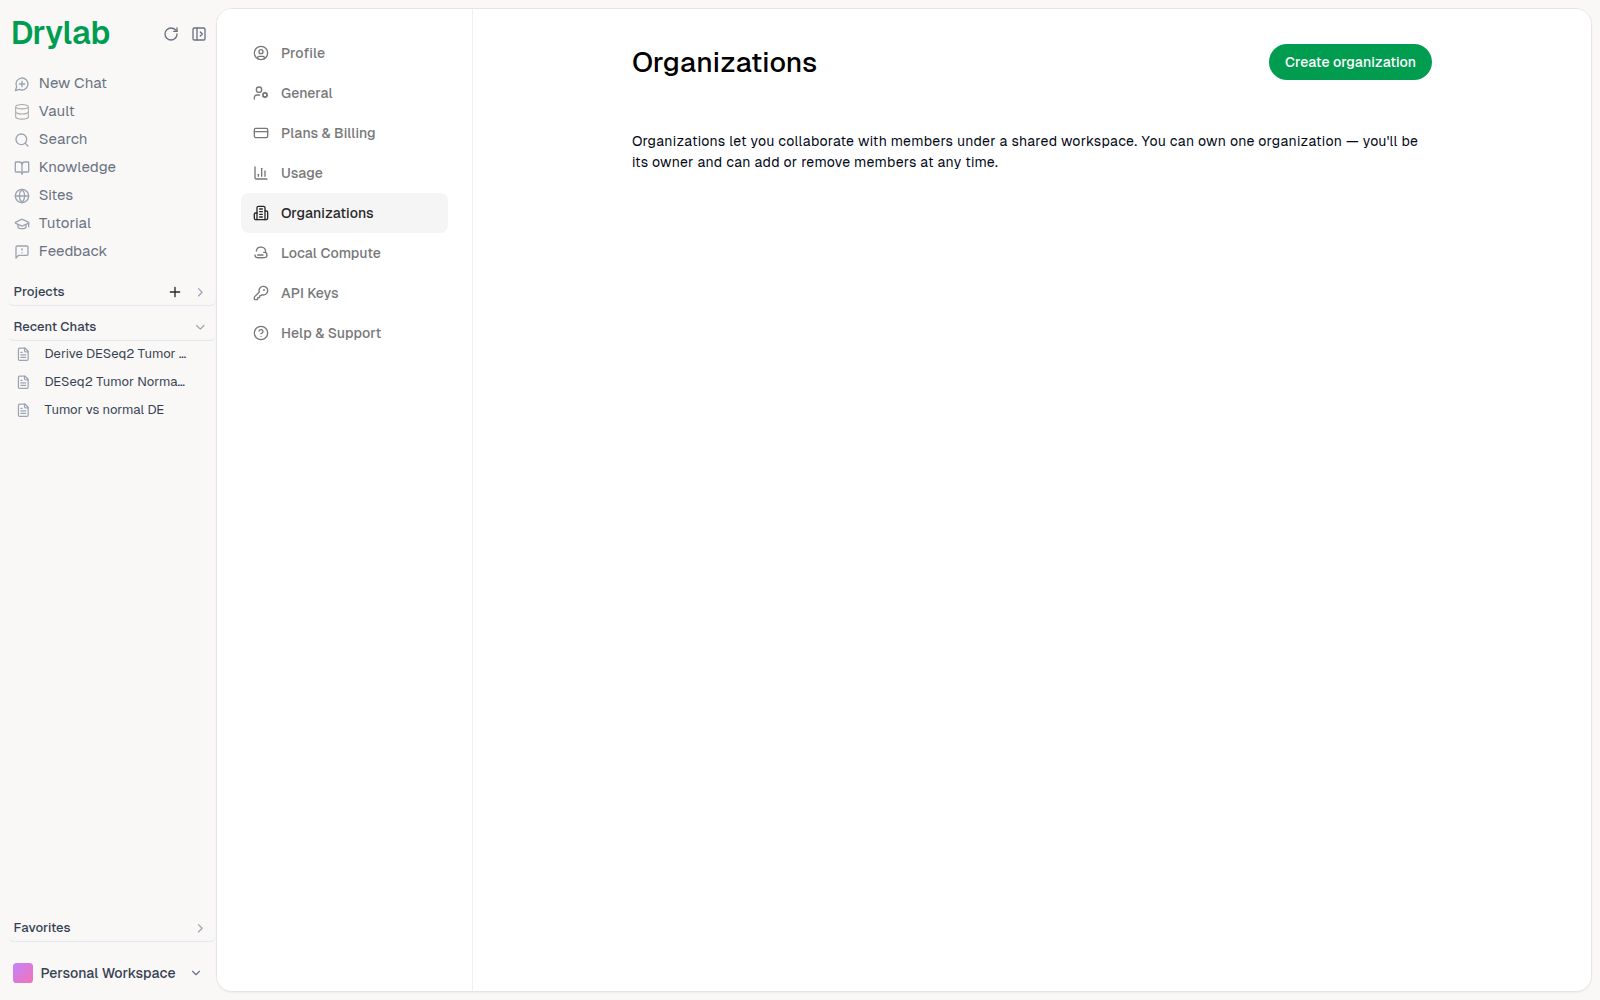
Task: Expand the Projects section chevron
Action: click(x=200, y=292)
